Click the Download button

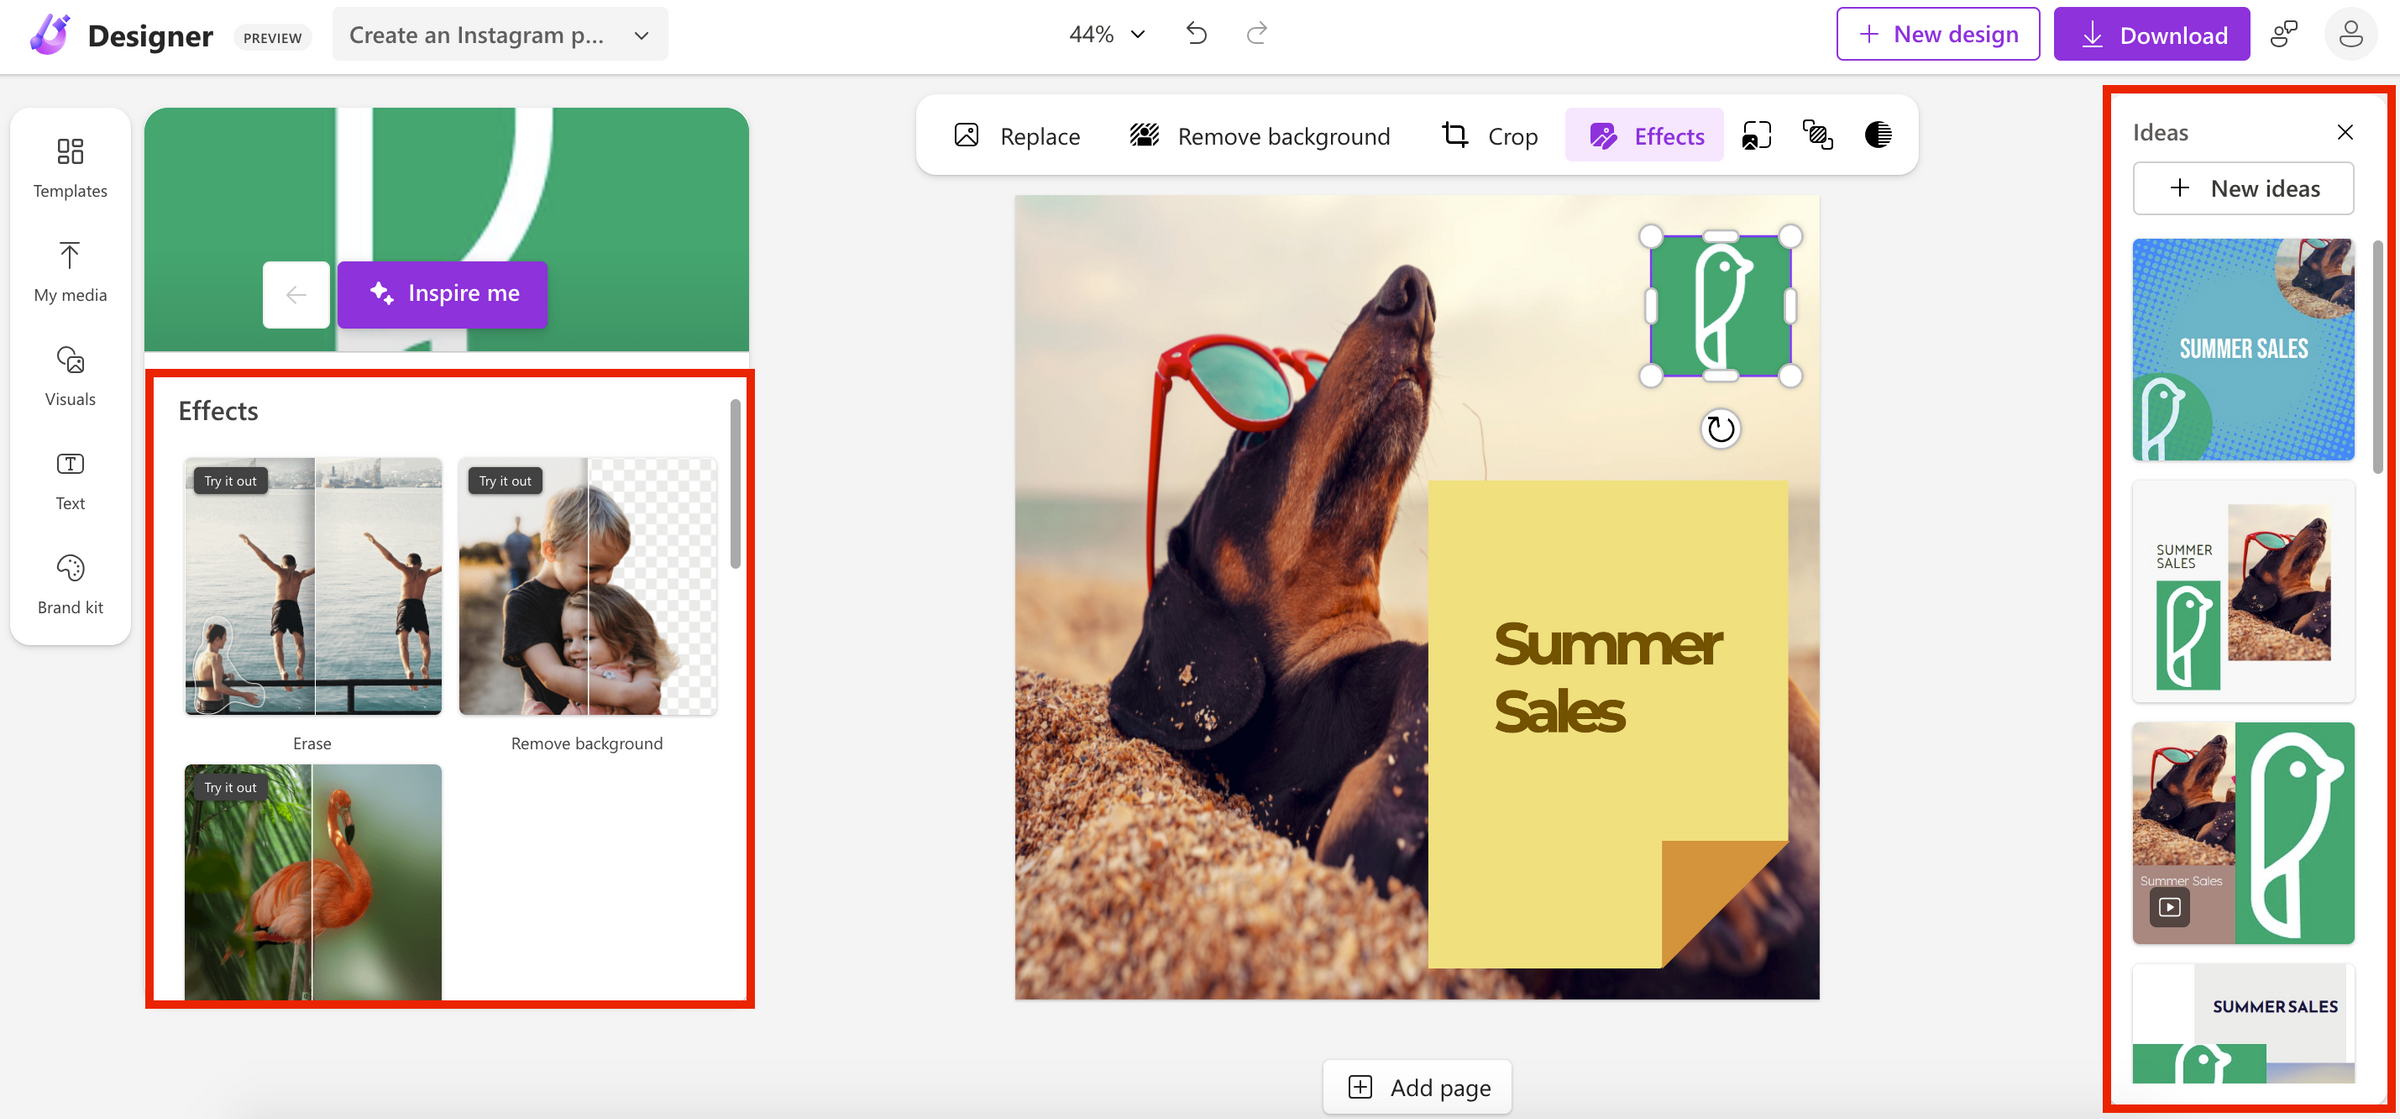[x=2152, y=33]
